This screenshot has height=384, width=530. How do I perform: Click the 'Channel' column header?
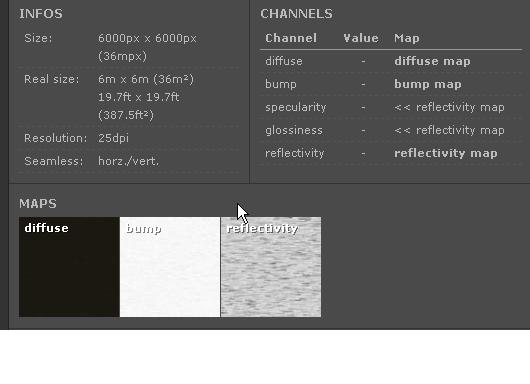click(x=291, y=38)
